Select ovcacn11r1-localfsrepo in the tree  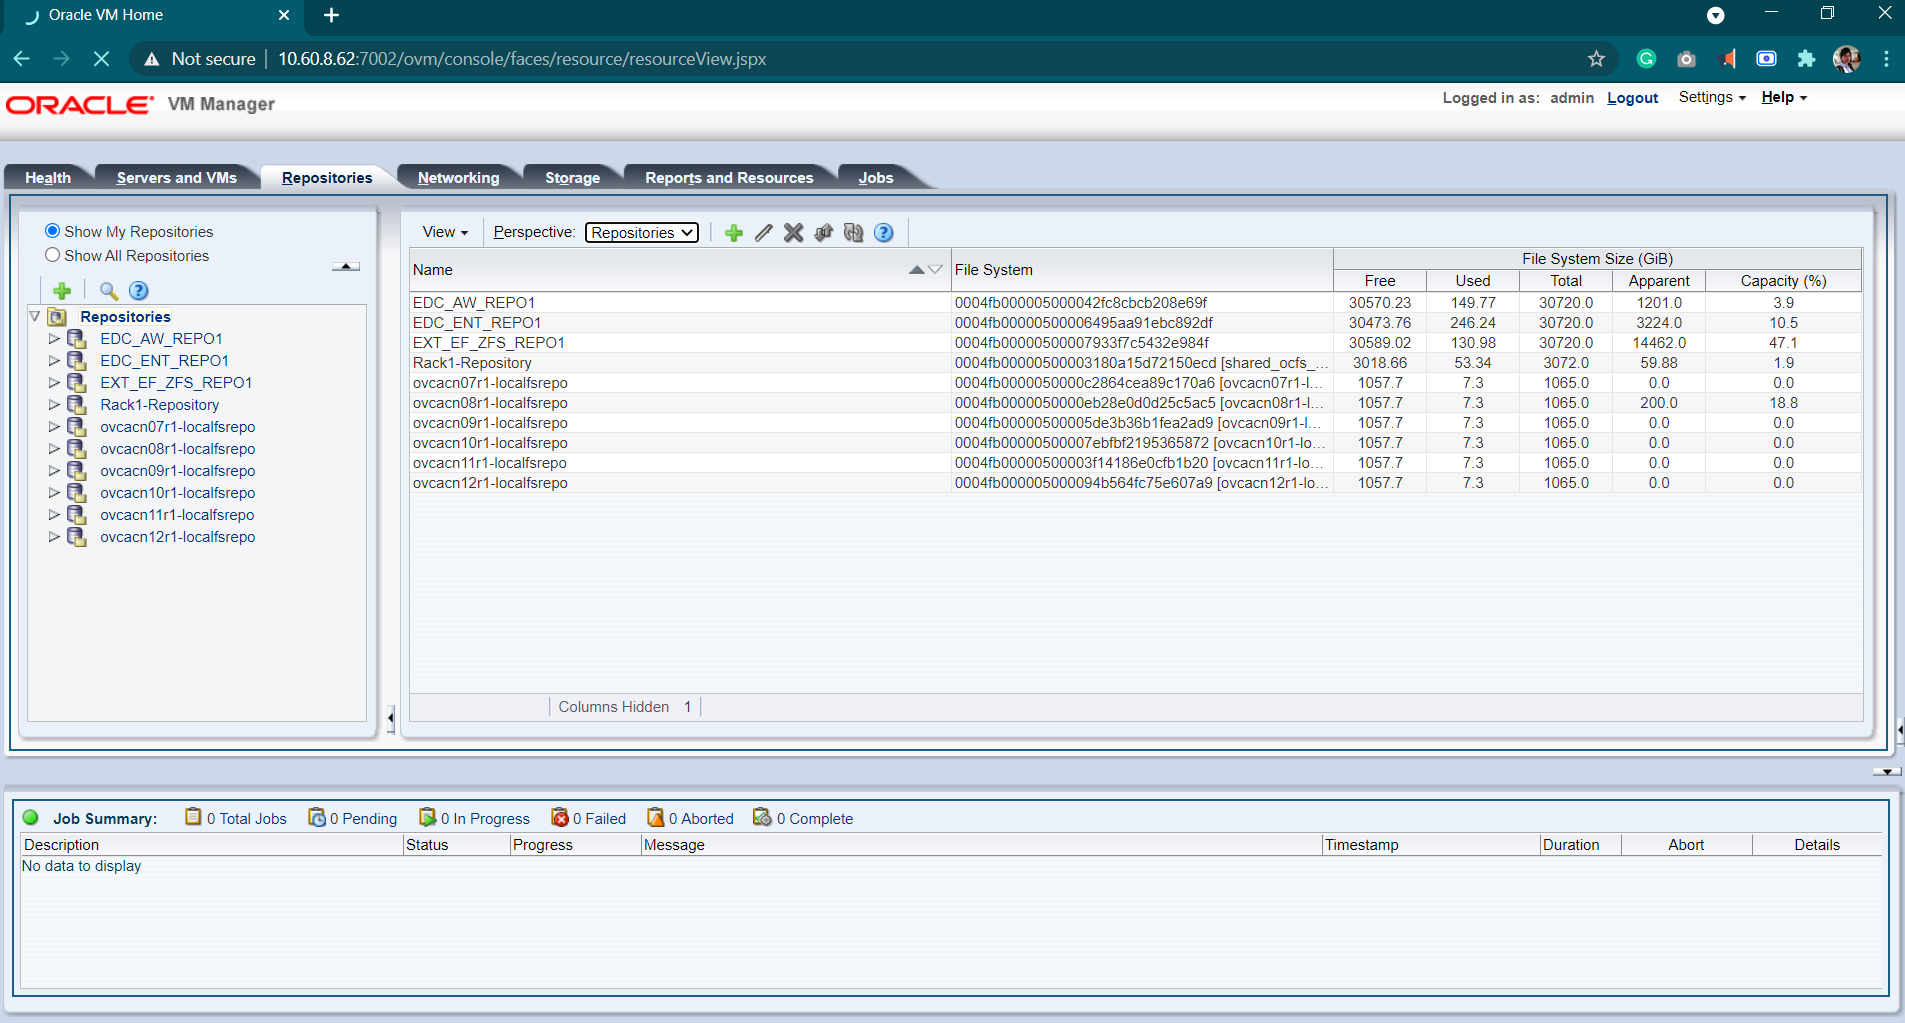pyautogui.click(x=177, y=515)
